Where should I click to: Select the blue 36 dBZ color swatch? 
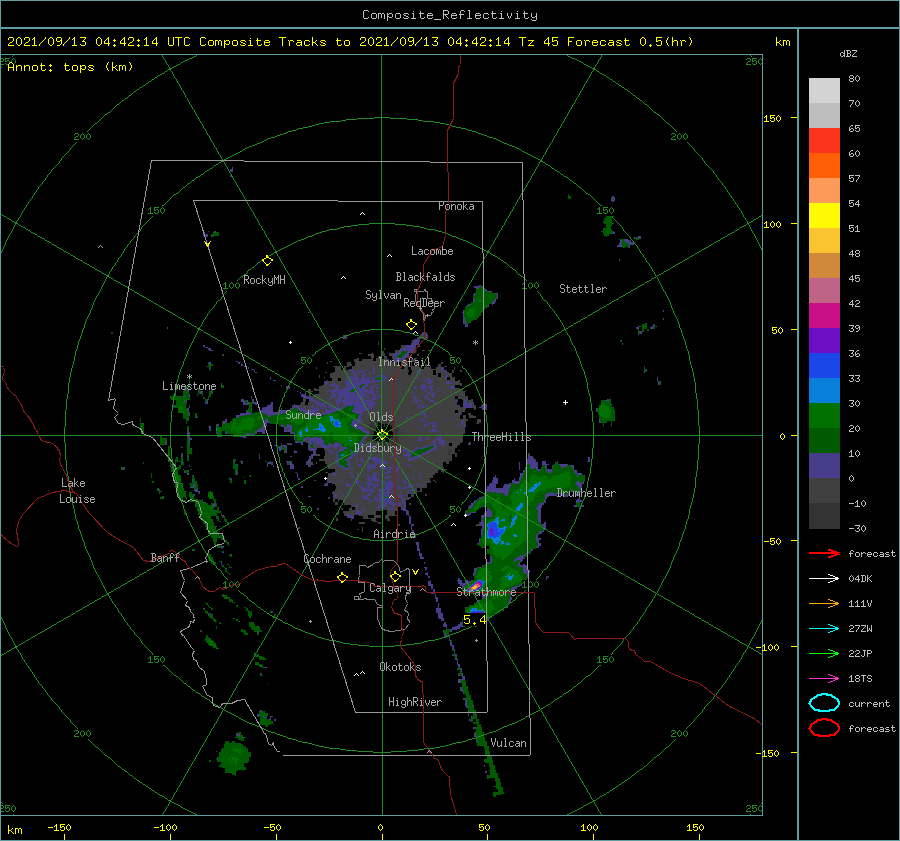point(824,365)
